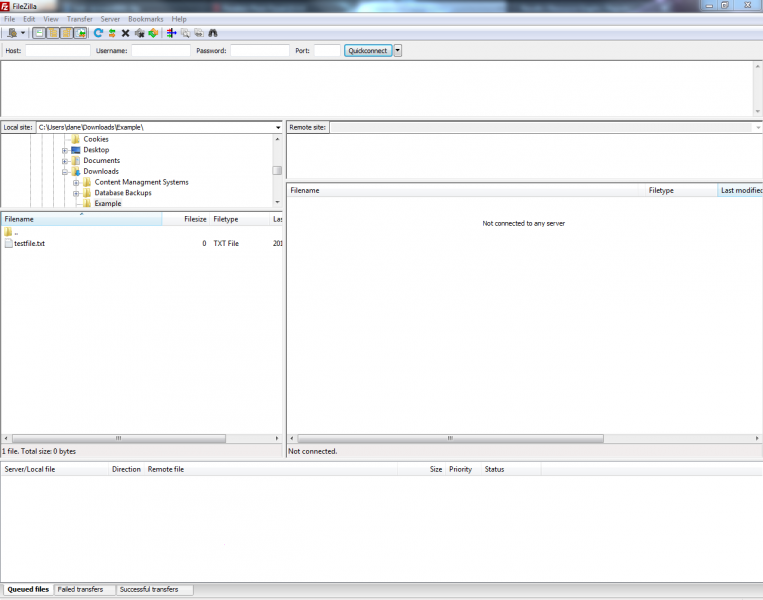
Task: Select Example folder in tree
Action: (108, 203)
